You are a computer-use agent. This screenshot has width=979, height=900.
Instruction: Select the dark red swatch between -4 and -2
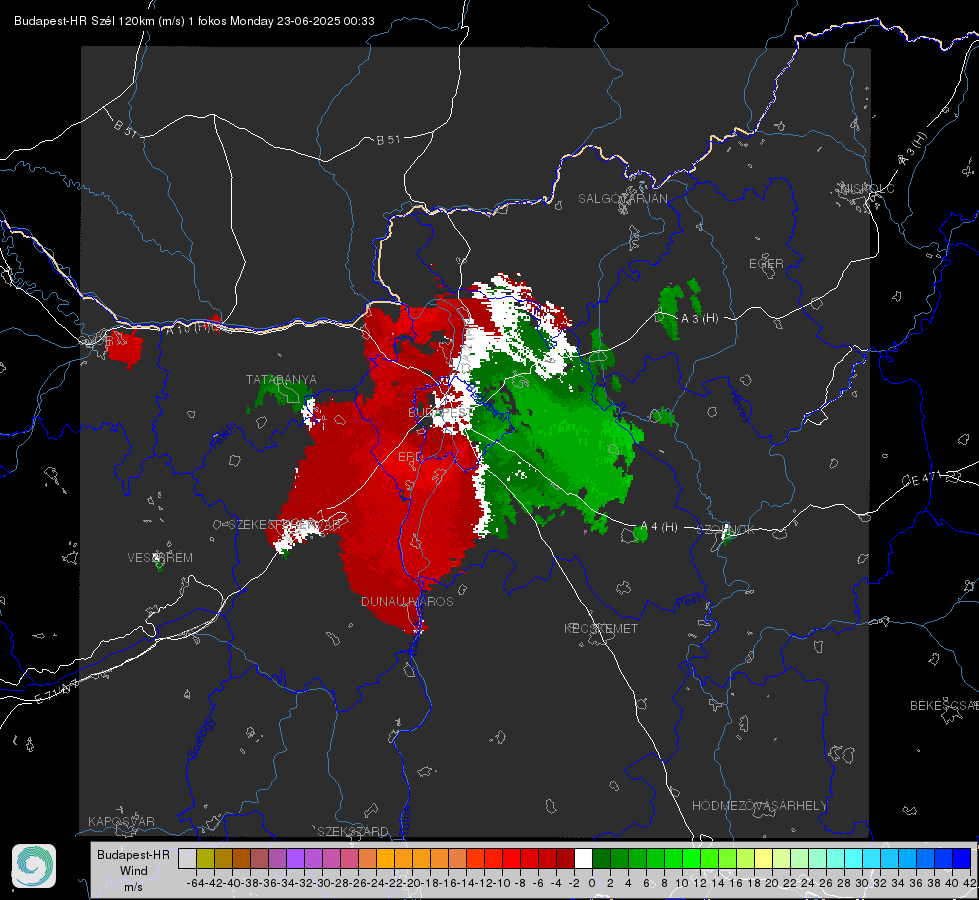pos(565,858)
